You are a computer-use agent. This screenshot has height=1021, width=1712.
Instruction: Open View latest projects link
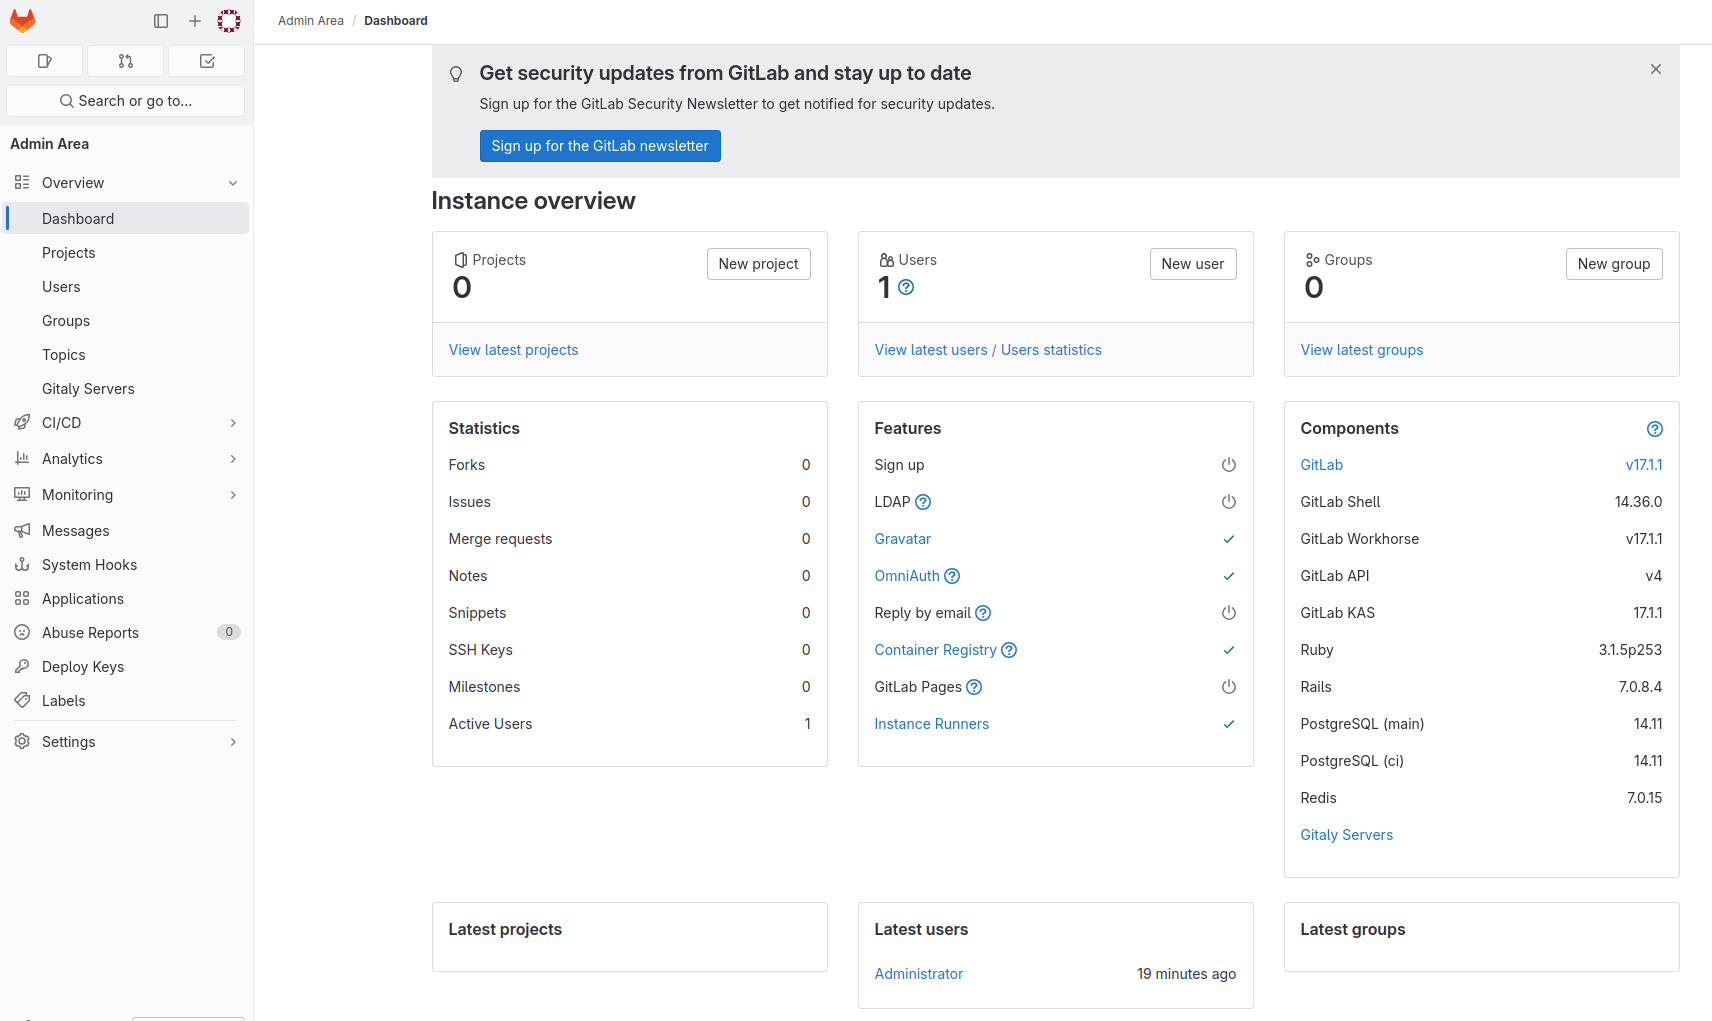pyautogui.click(x=513, y=350)
